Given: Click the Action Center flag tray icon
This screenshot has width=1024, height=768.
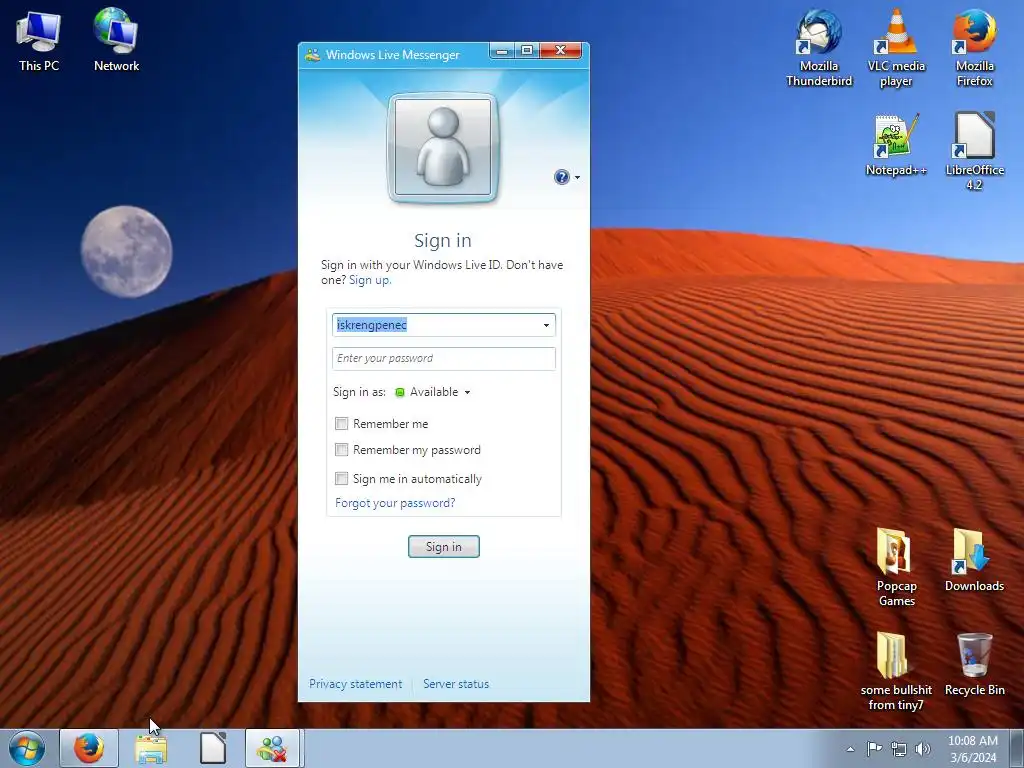Looking at the screenshot, I should 874,748.
